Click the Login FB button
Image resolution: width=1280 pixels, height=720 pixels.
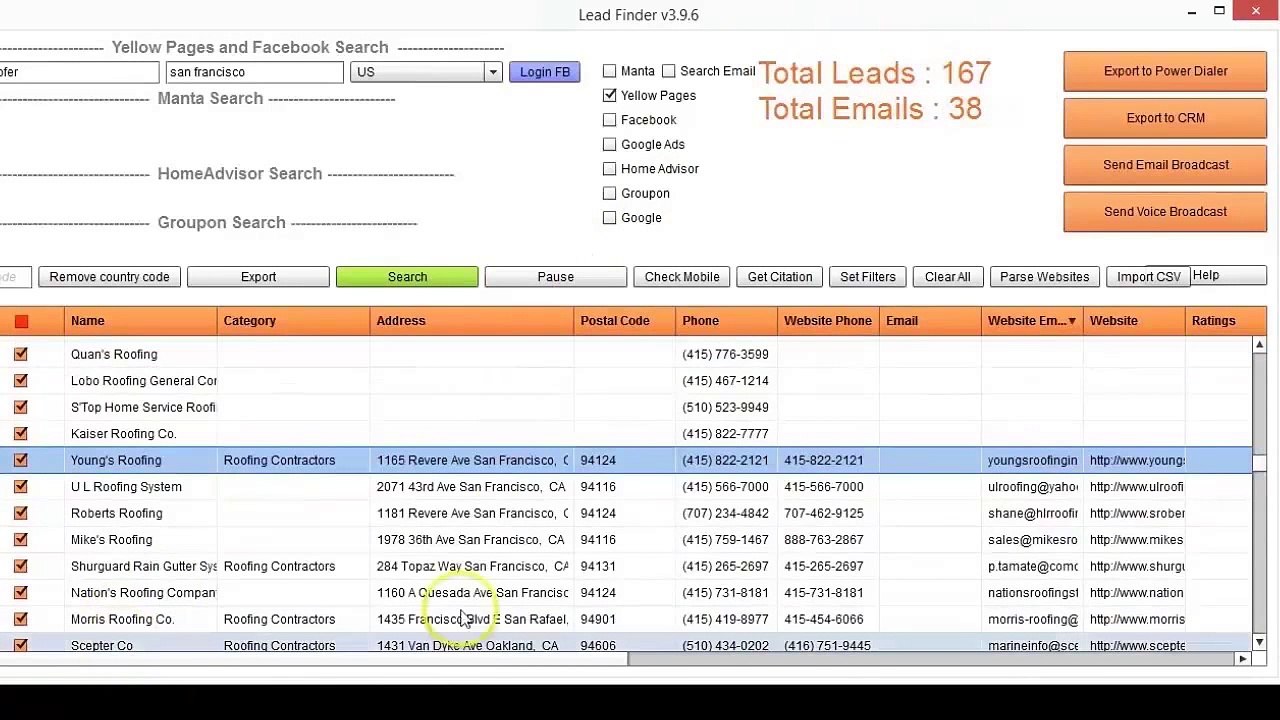(545, 72)
